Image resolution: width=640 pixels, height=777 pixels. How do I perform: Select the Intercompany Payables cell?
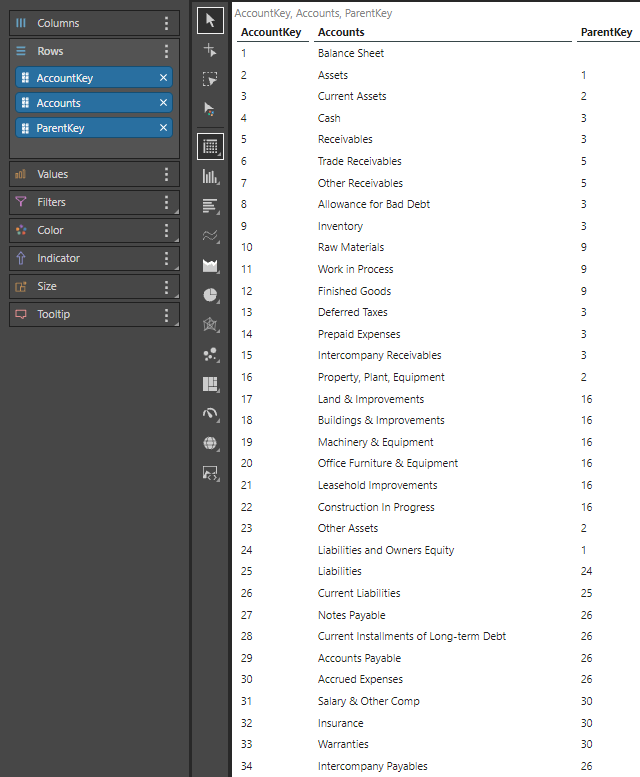pos(373,766)
